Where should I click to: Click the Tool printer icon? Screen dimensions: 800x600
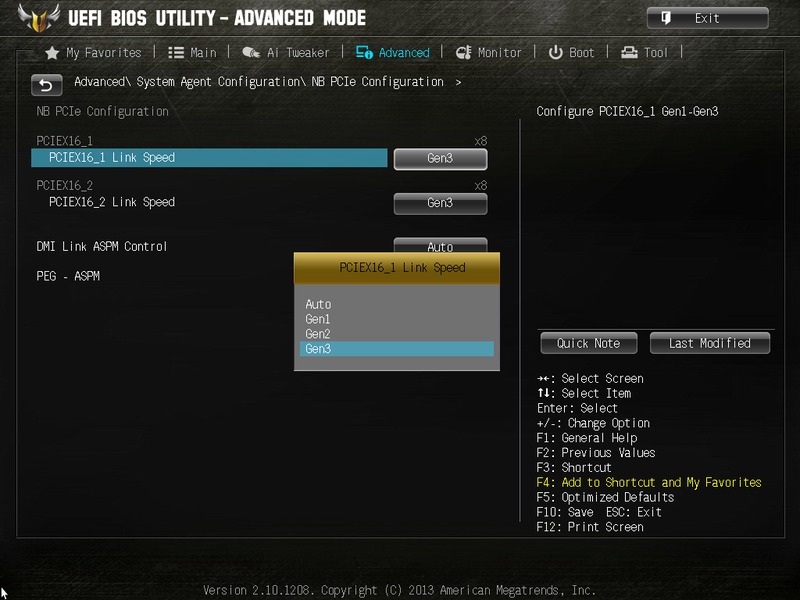click(630, 53)
